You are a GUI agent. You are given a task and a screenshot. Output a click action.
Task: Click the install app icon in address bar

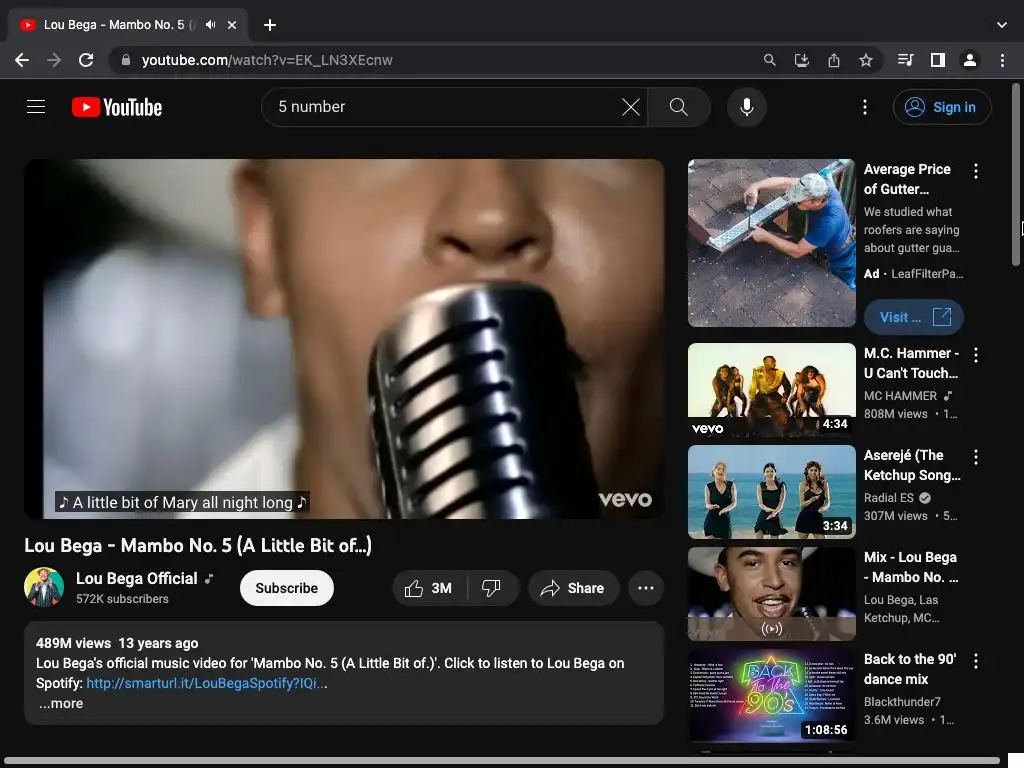pyautogui.click(x=801, y=60)
